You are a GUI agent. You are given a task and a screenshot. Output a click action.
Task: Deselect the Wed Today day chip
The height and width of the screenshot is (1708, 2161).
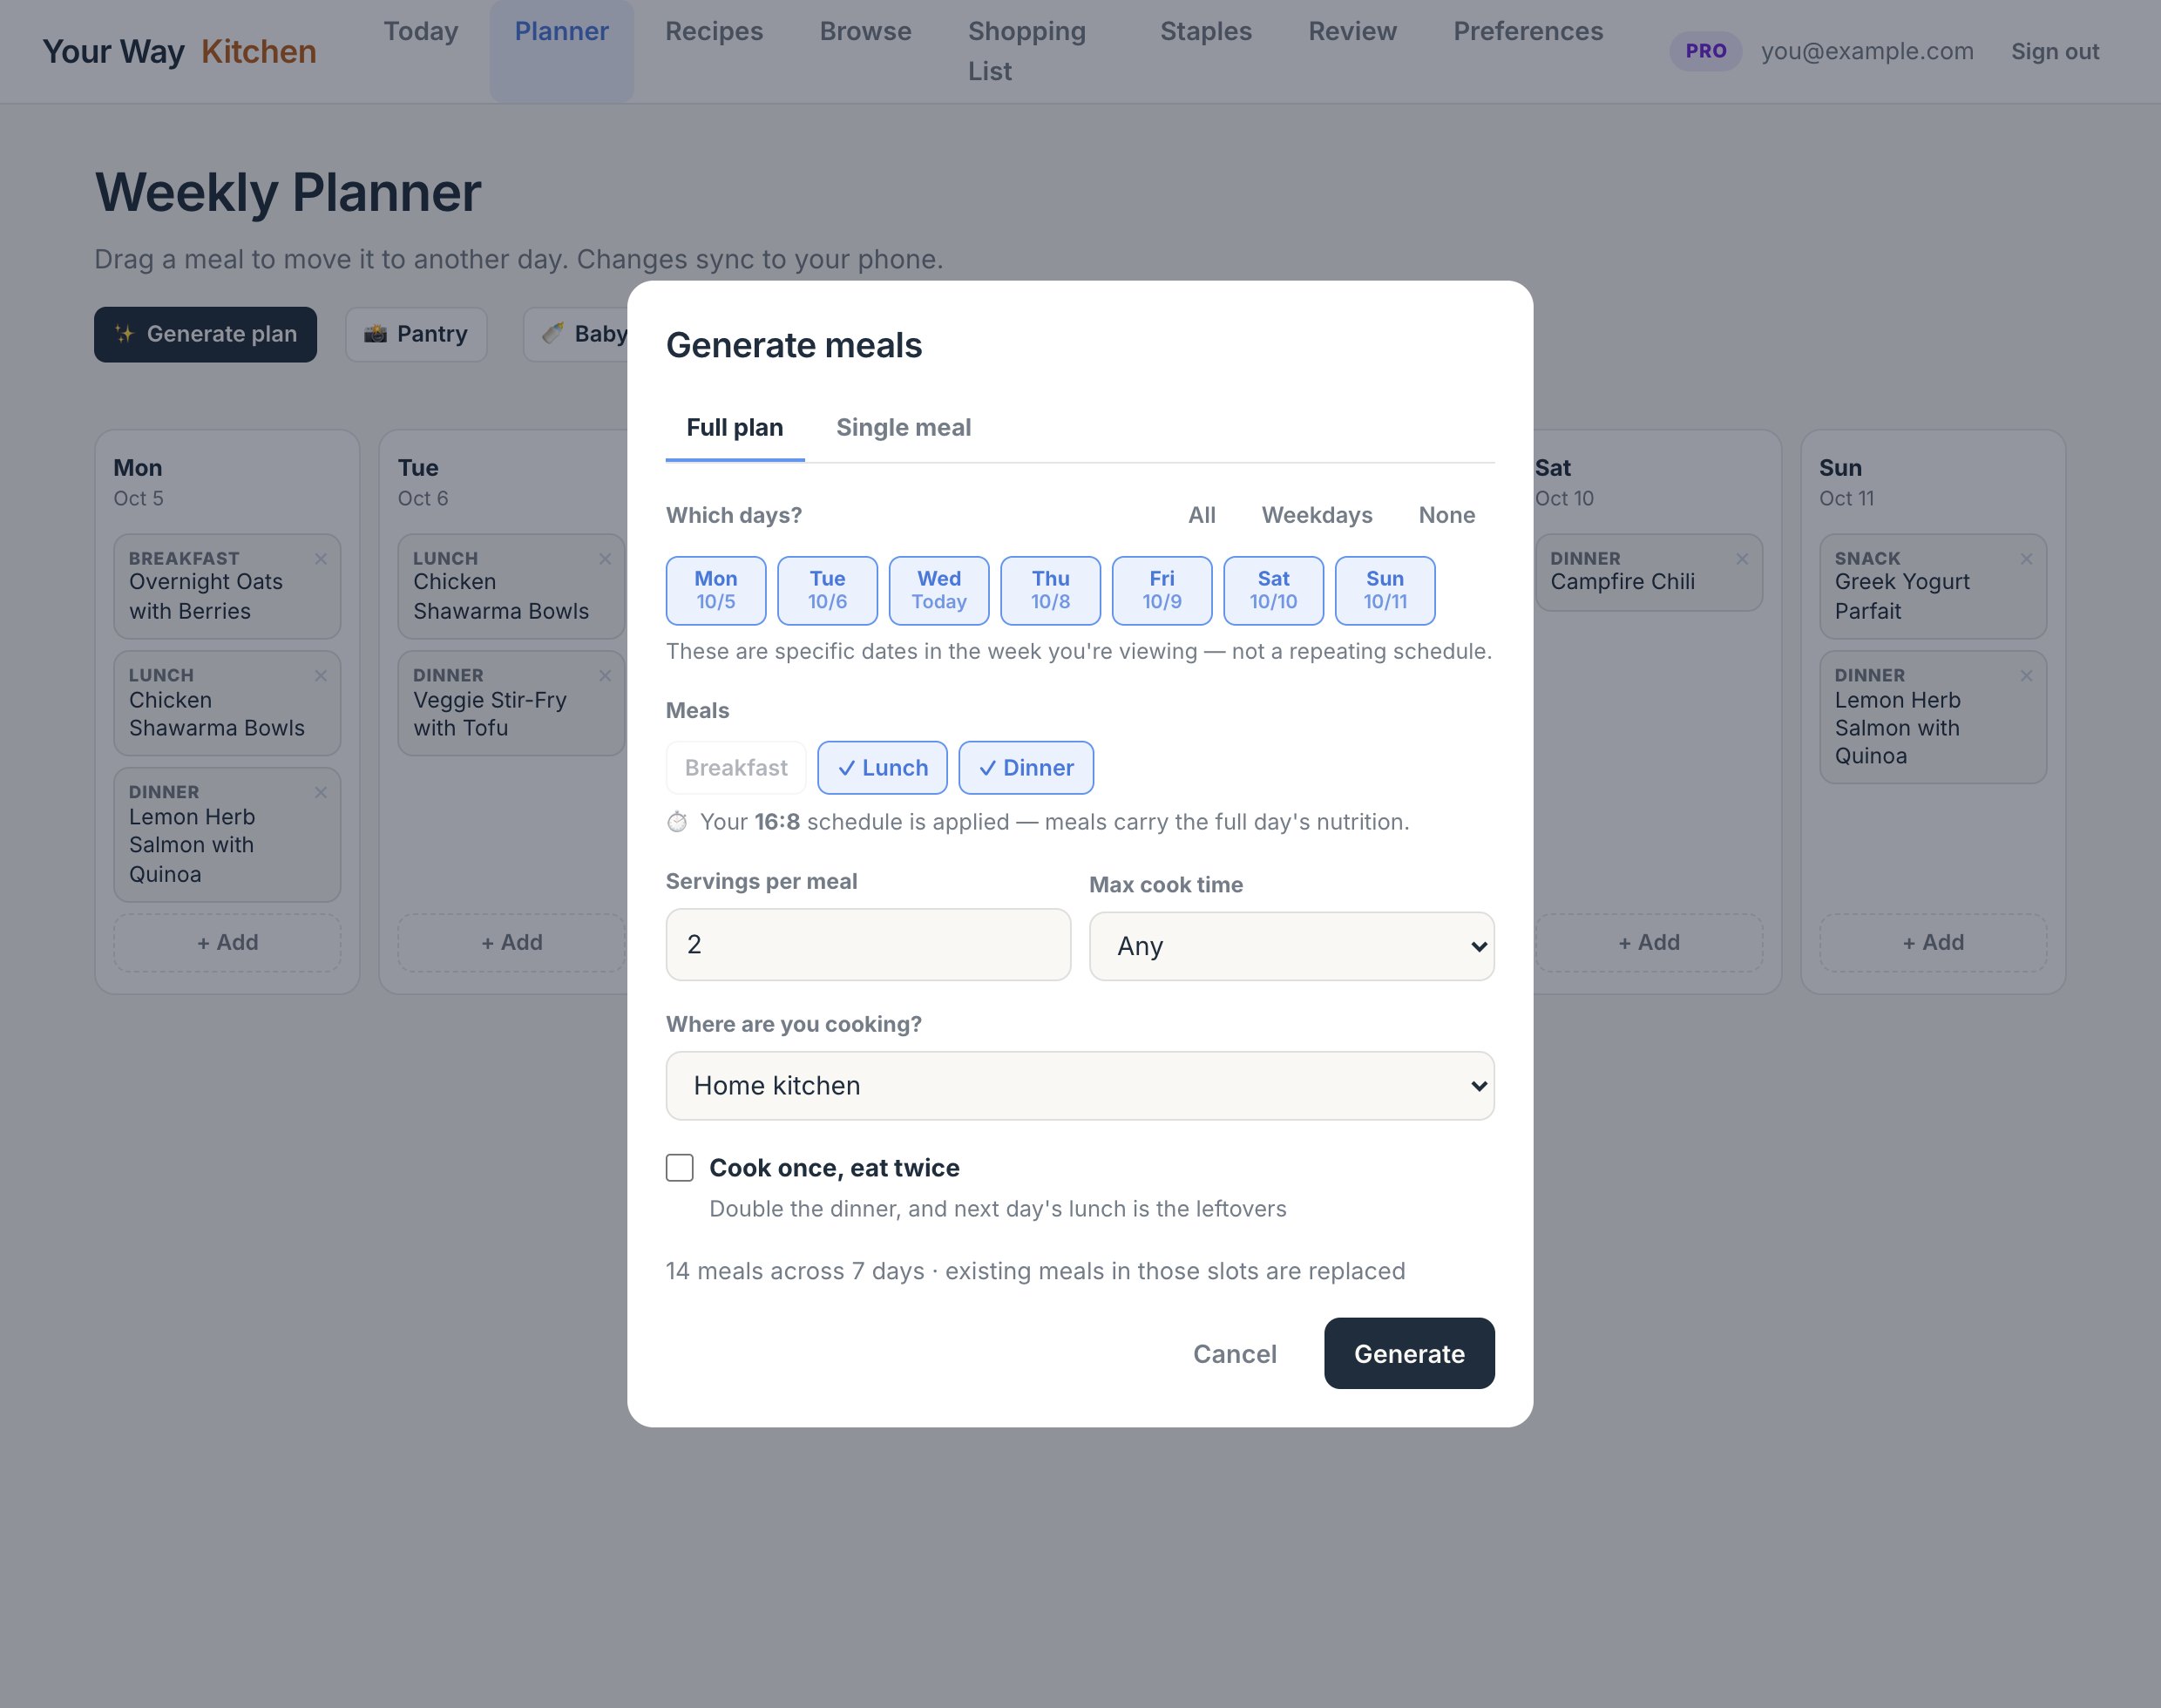[x=939, y=590]
